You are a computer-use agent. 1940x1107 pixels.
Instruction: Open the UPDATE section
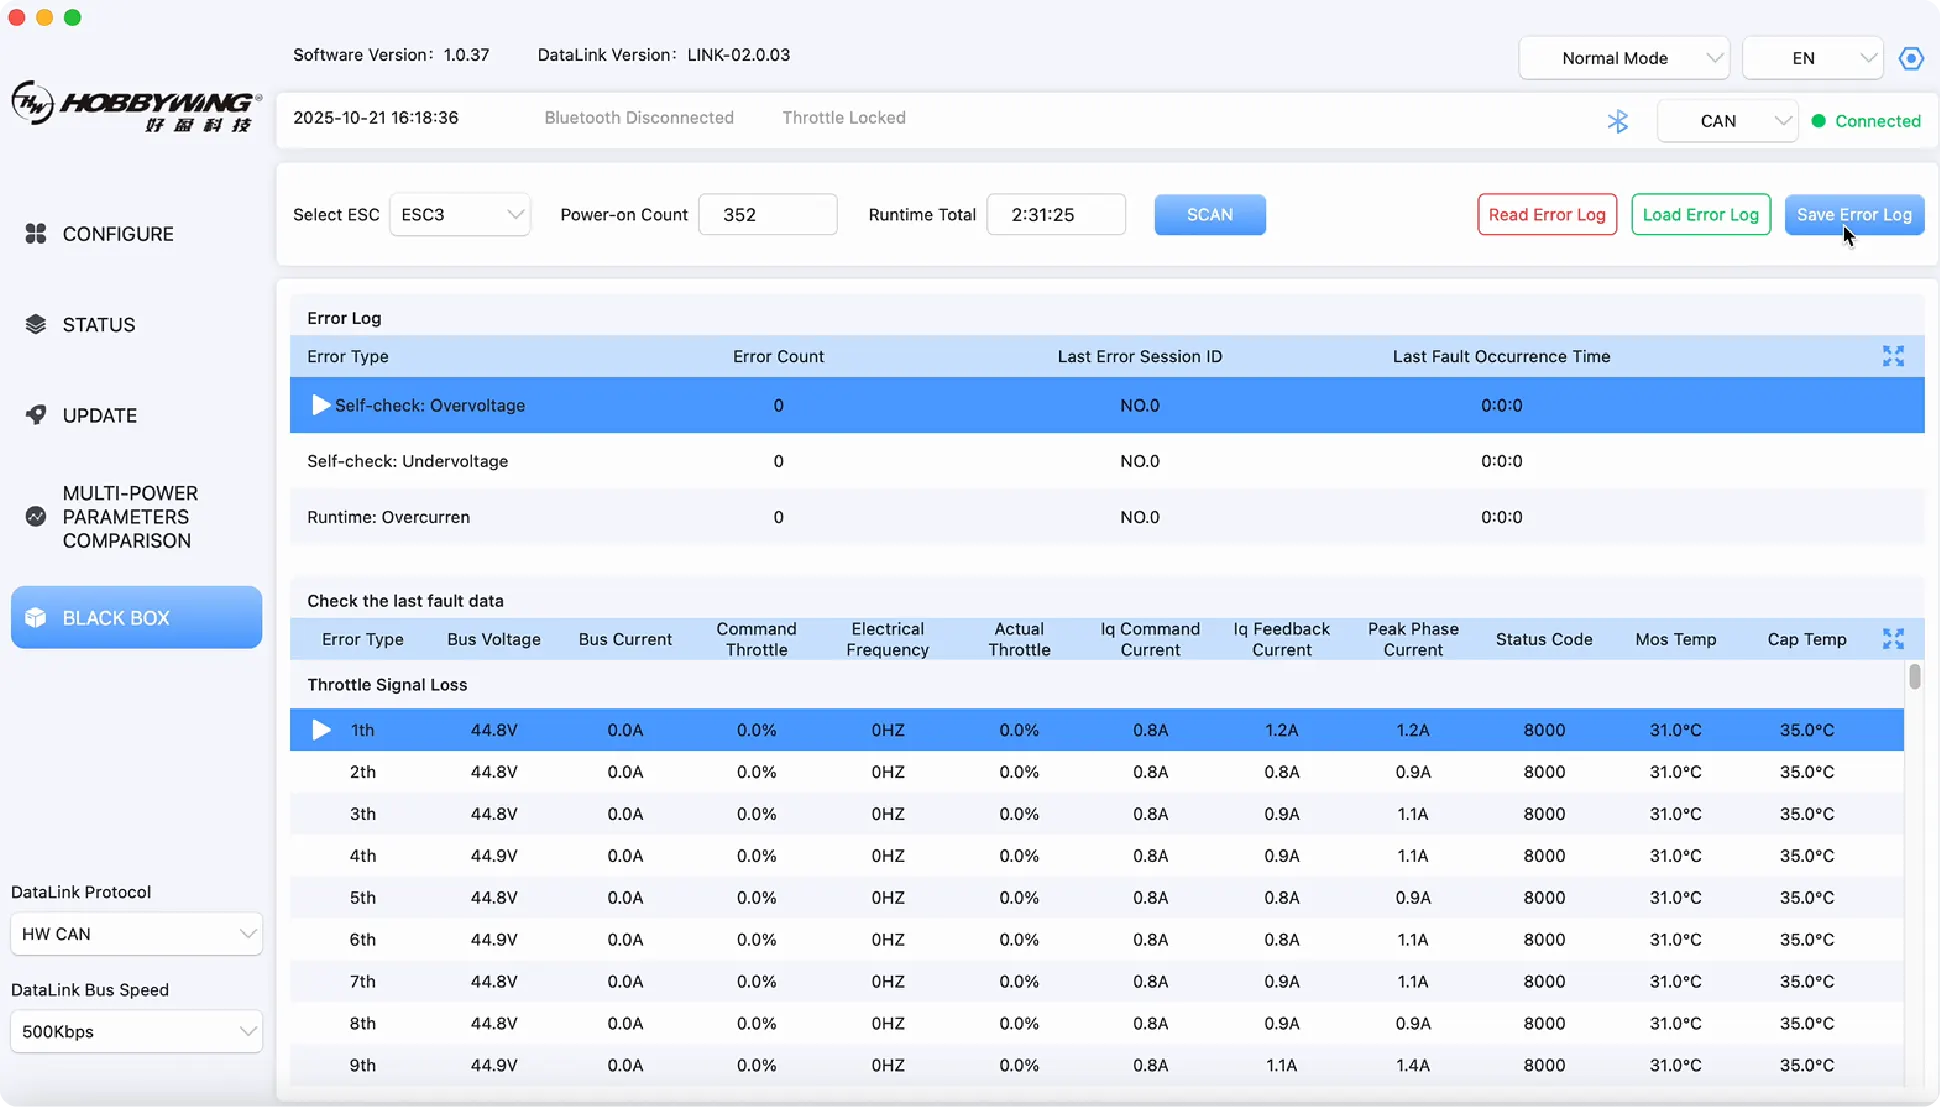pyautogui.click(x=99, y=416)
